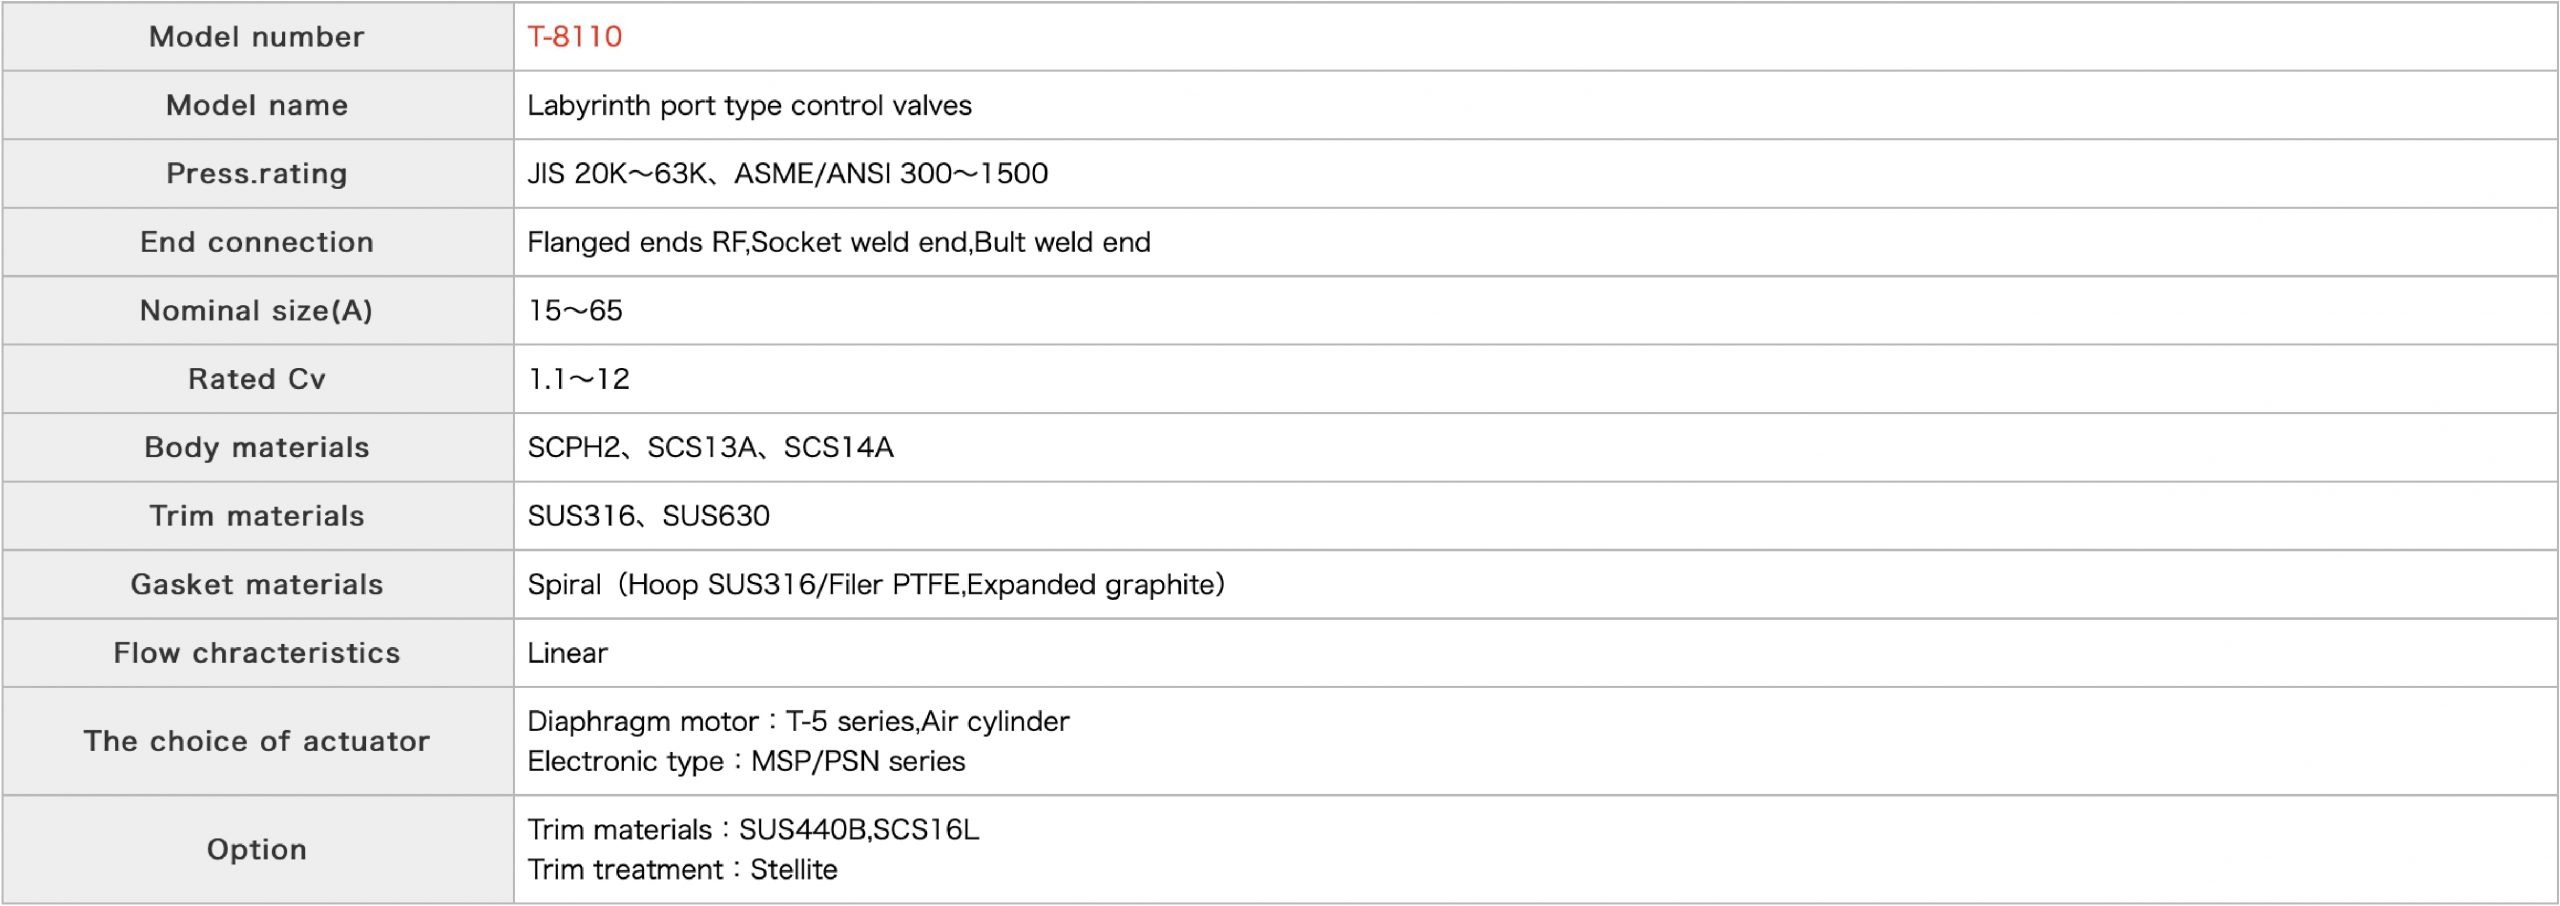Click the Linear flow characteristic value

coord(567,653)
